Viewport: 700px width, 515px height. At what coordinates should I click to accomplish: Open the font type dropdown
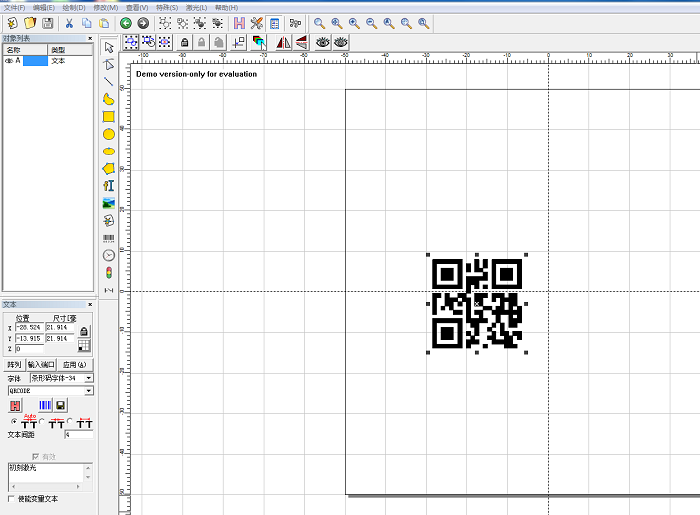tap(89, 378)
